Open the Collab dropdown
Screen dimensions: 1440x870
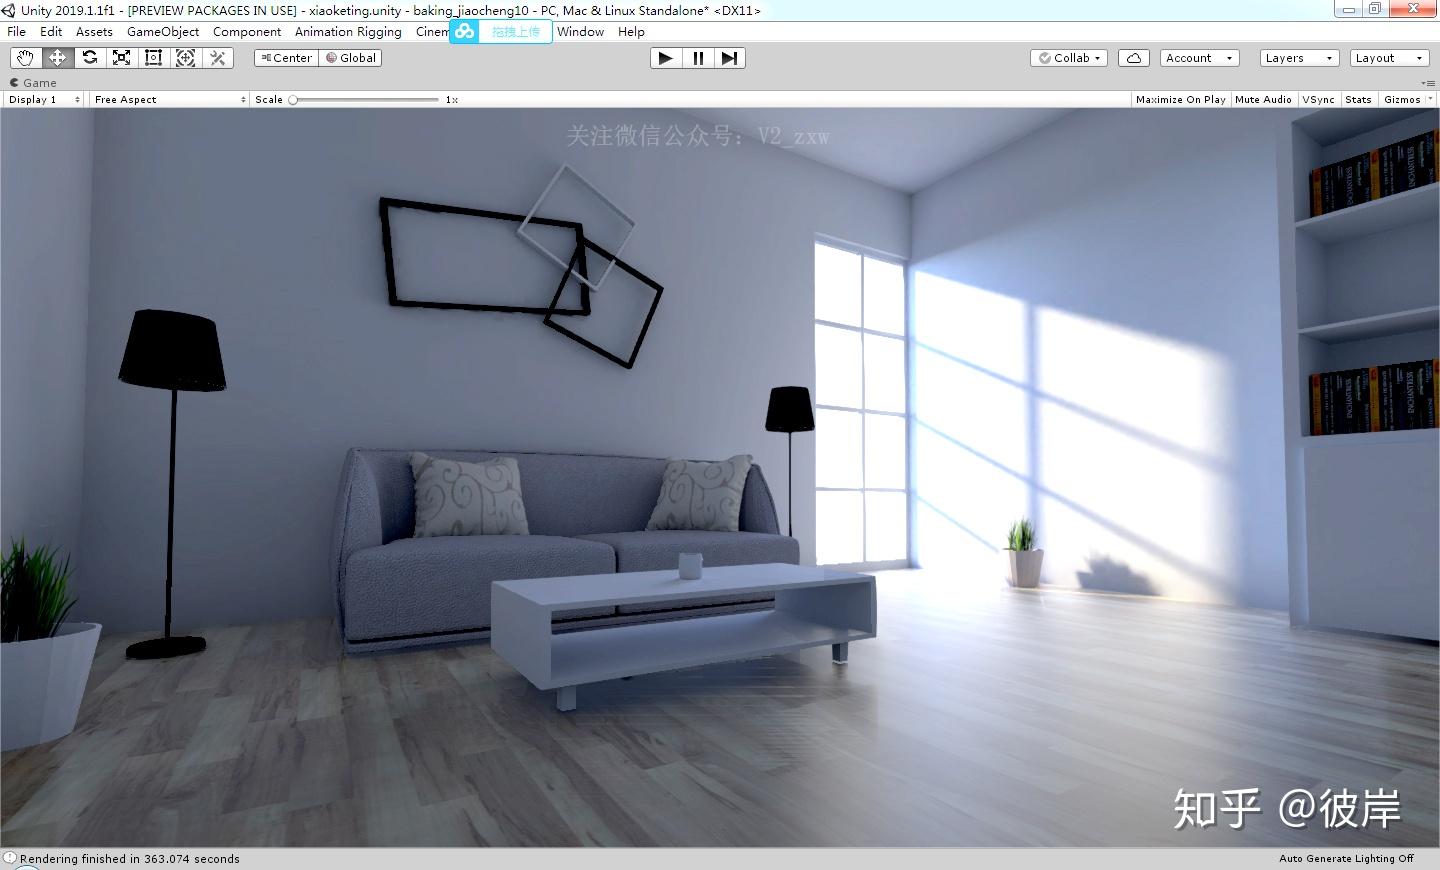click(x=1069, y=58)
